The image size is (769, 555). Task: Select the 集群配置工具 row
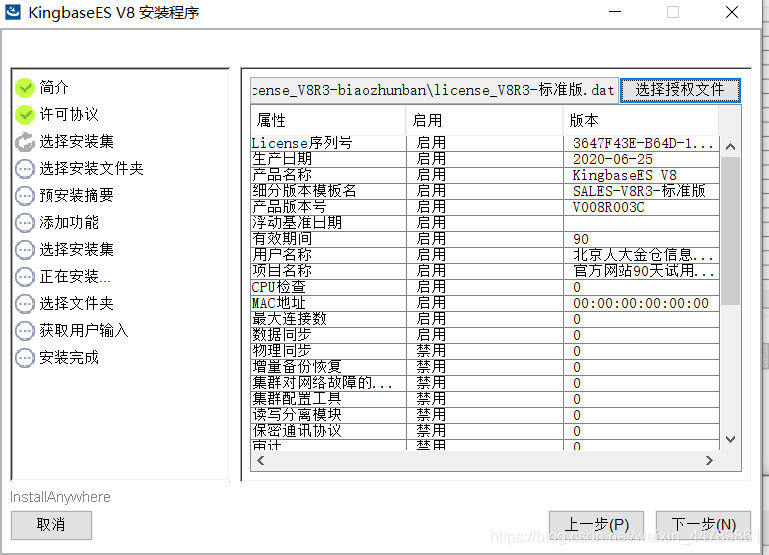pyautogui.click(x=485, y=399)
